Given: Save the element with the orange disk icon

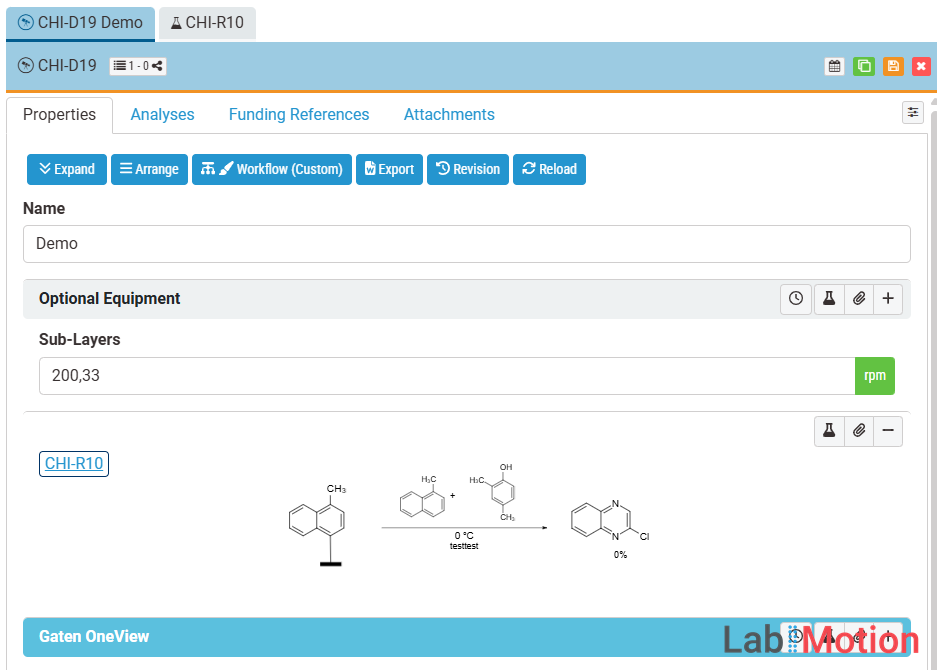Looking at the screenshot, I should [893, 66].
